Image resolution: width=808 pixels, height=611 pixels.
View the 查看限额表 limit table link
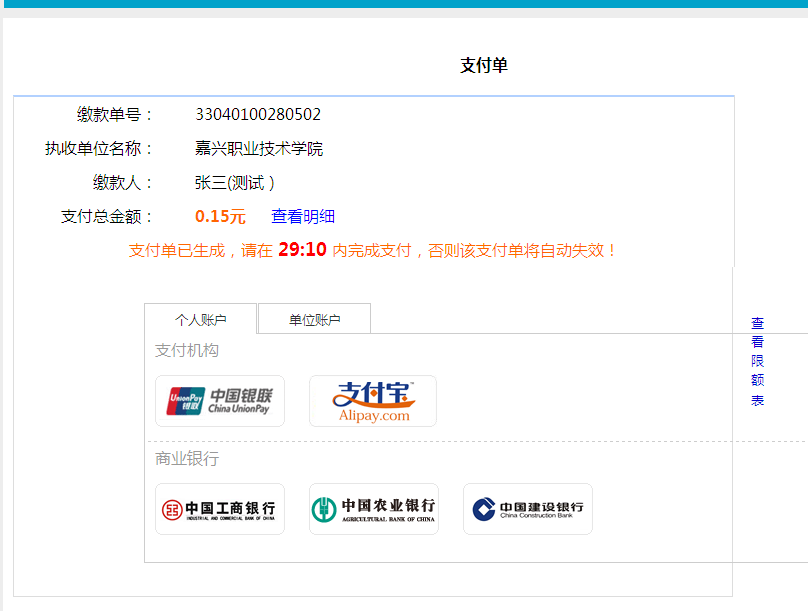[x=757, y=362]
